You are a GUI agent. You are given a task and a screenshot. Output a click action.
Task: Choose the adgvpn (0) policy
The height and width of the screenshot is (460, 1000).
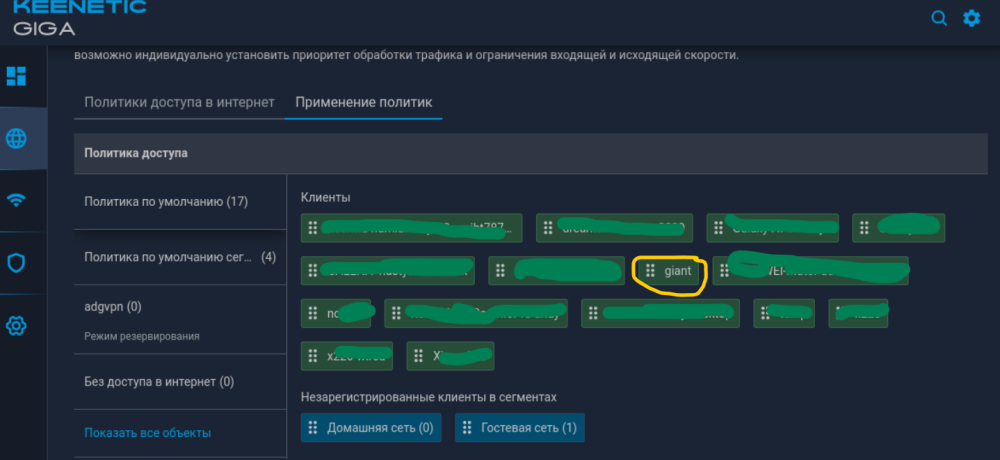click(x=113, y=307)
